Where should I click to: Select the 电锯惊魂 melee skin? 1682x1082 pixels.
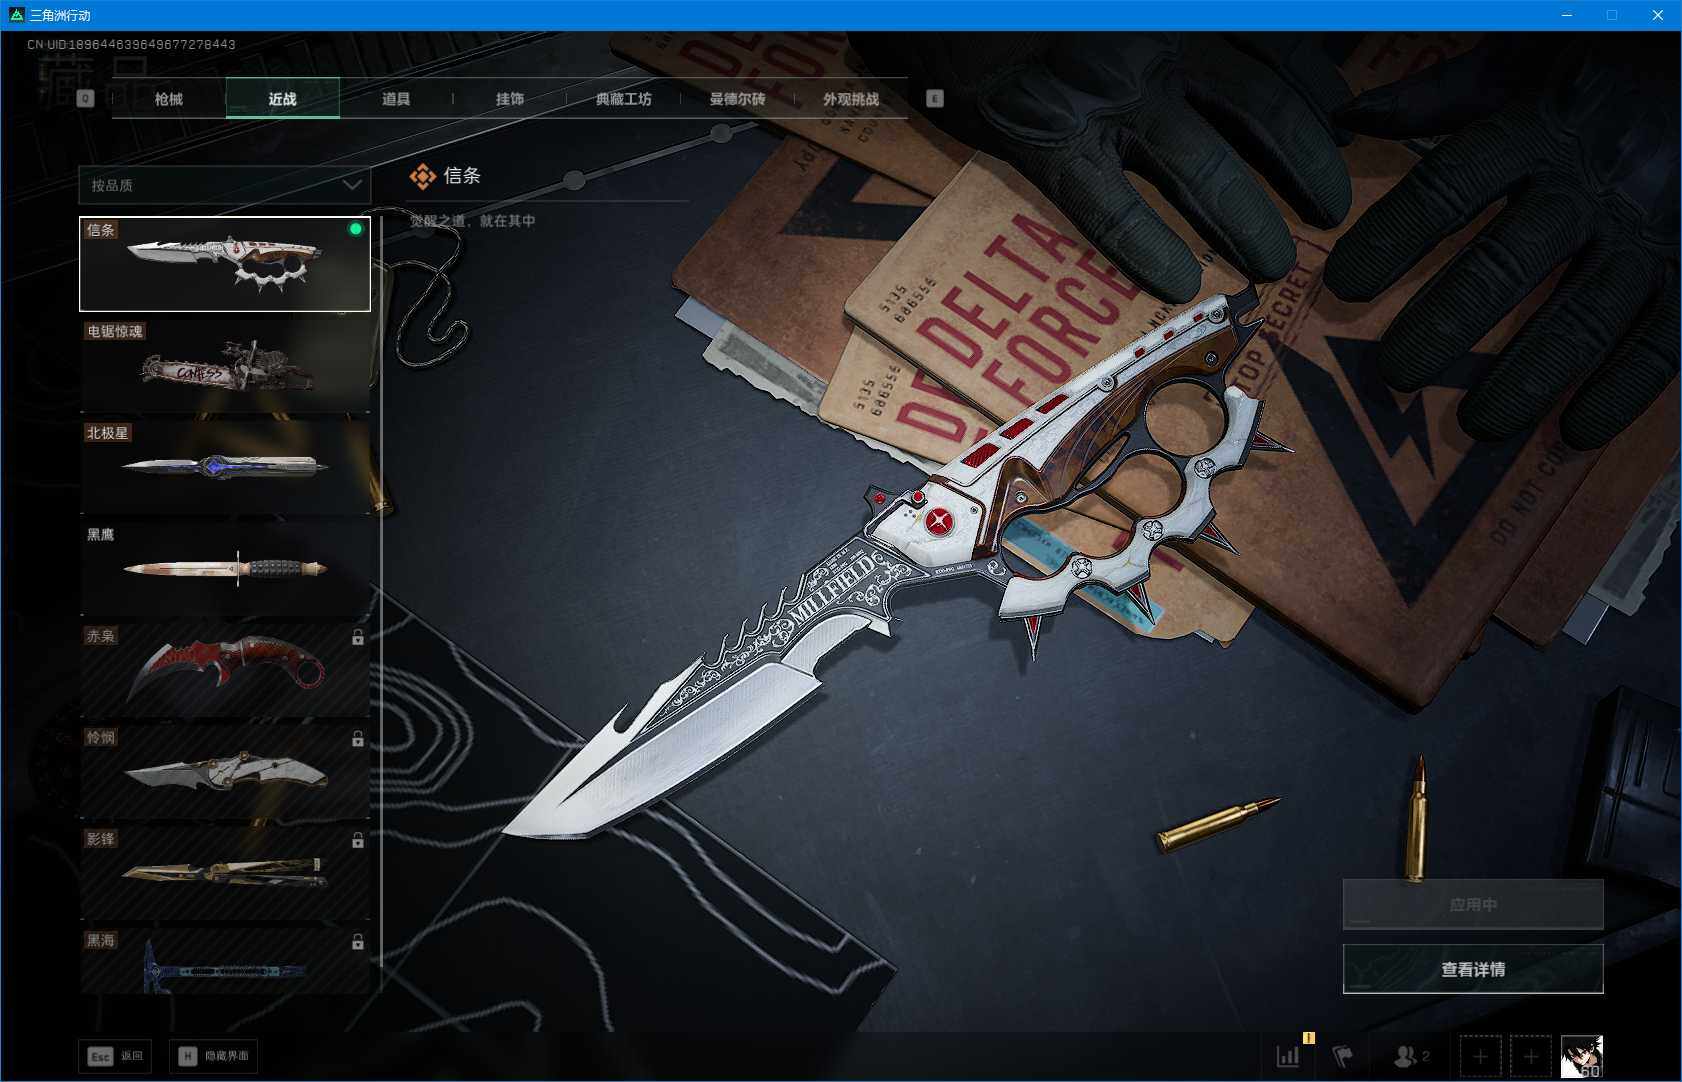click(225, 366)
